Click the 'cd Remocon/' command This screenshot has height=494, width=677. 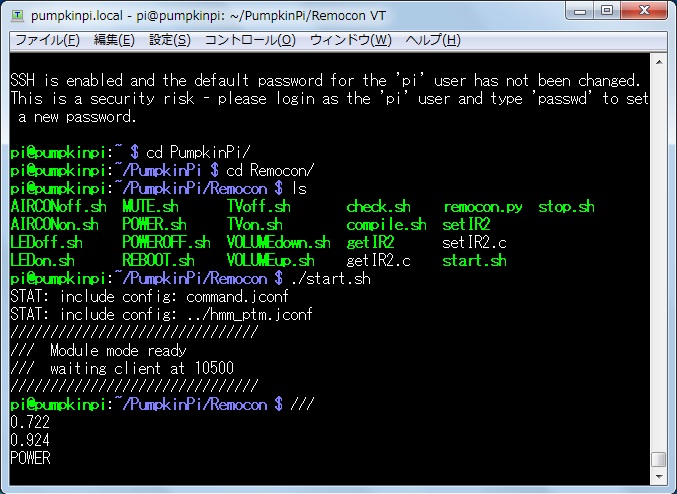click(270, 171)
